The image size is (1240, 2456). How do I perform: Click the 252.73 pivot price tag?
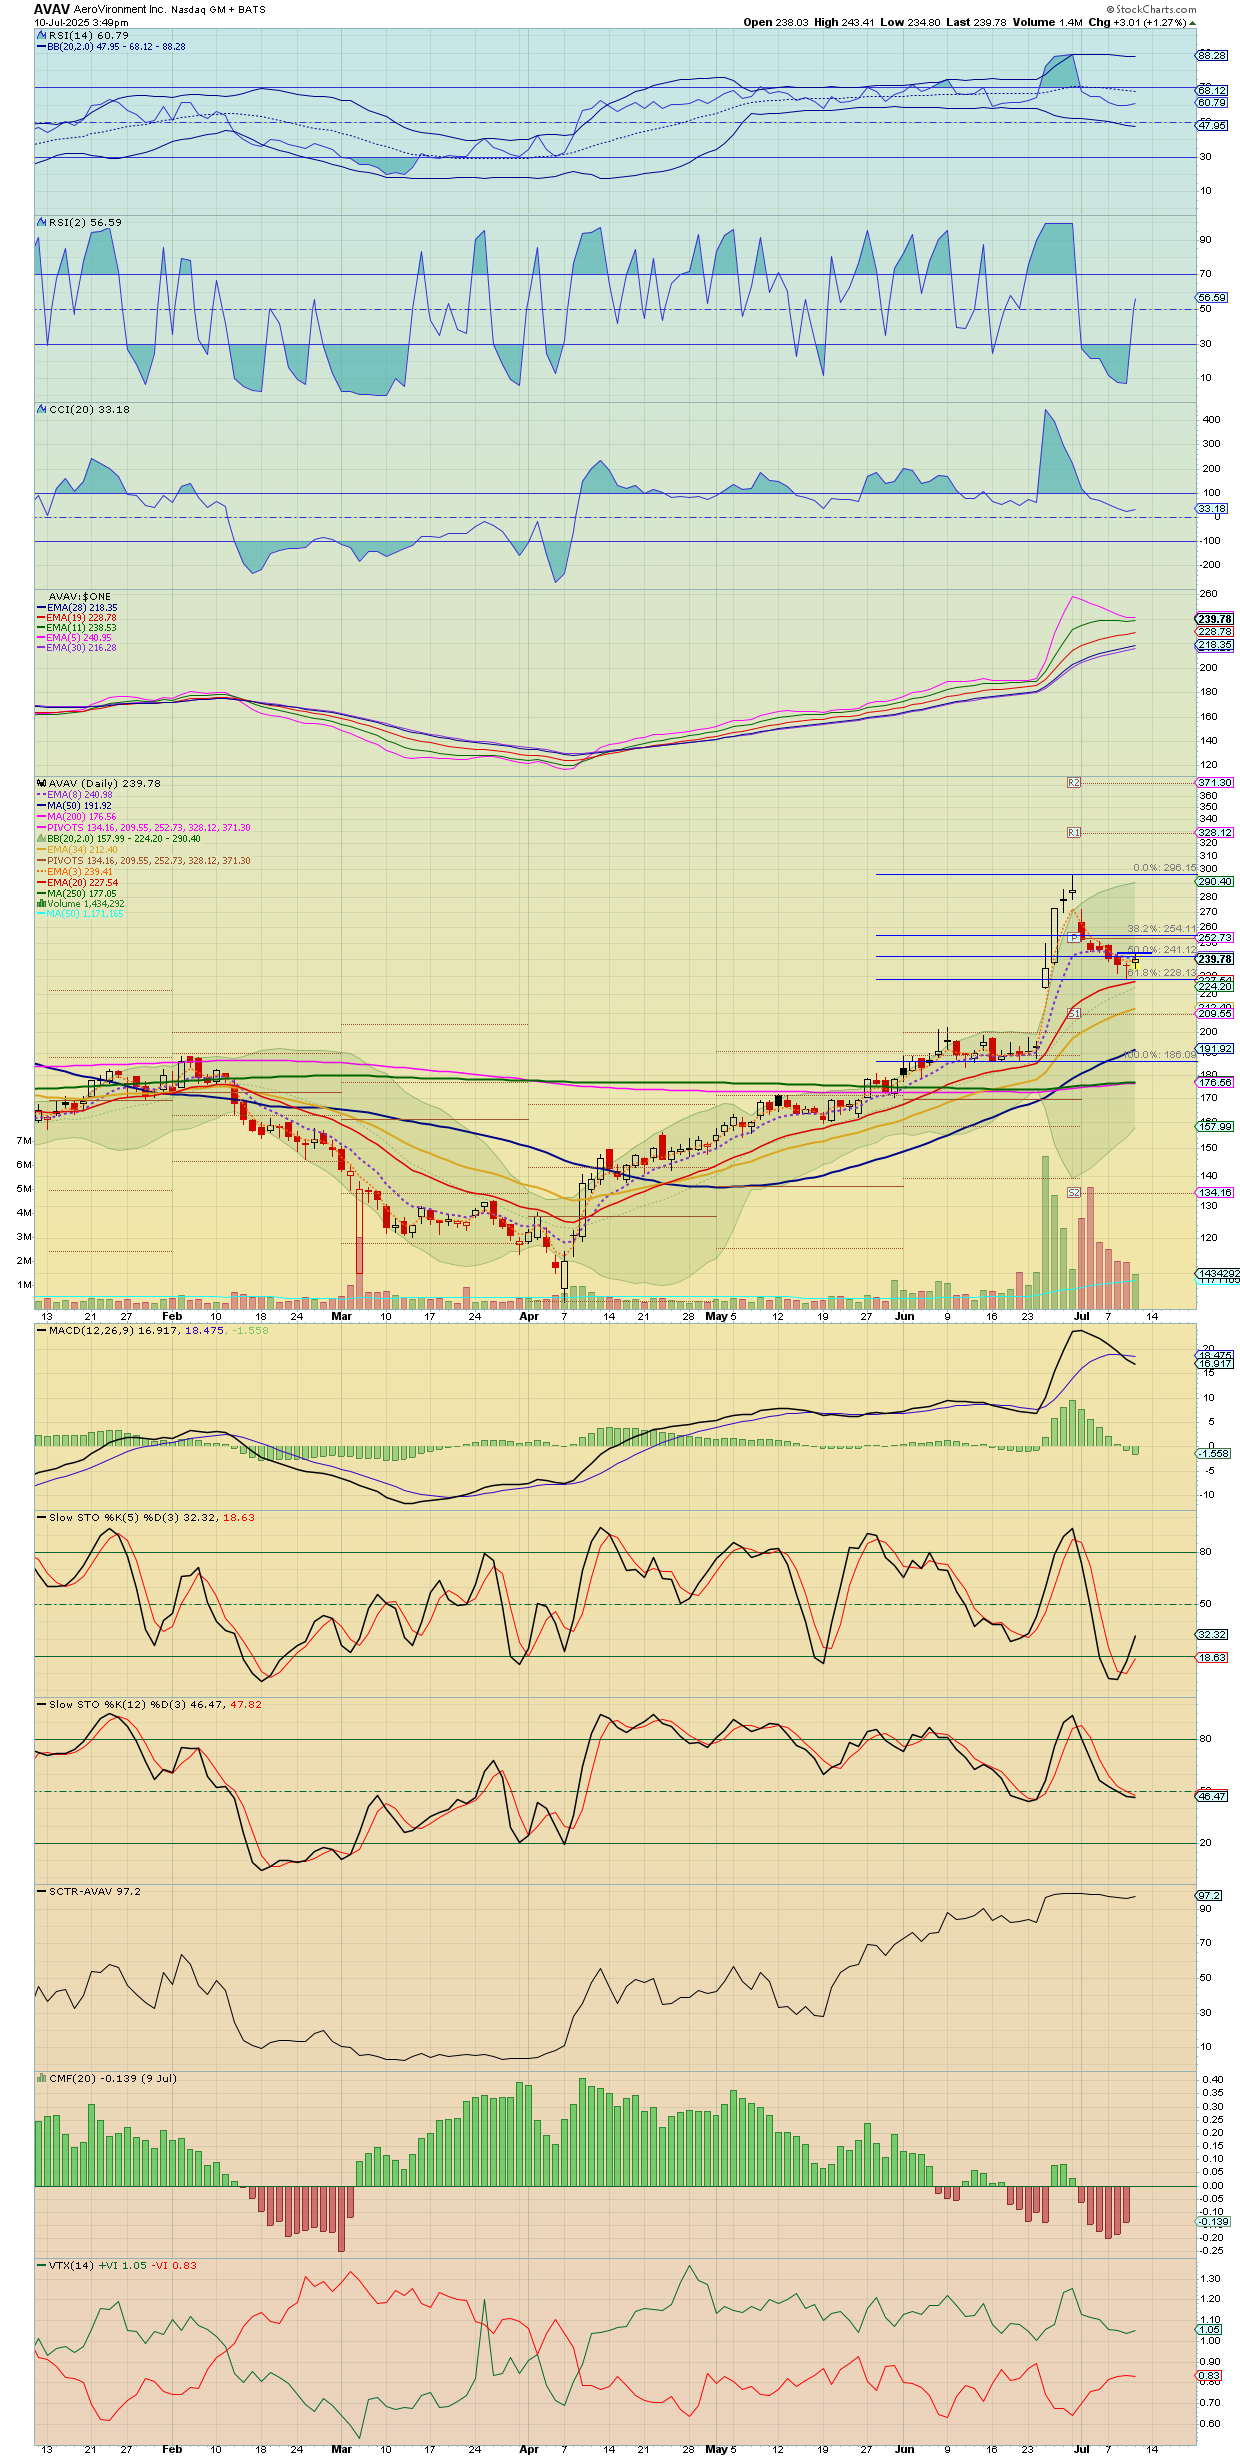[1215, 937]
